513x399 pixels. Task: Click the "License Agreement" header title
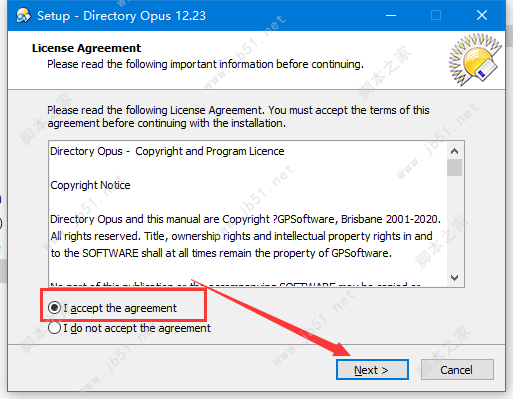coord(86,48)
